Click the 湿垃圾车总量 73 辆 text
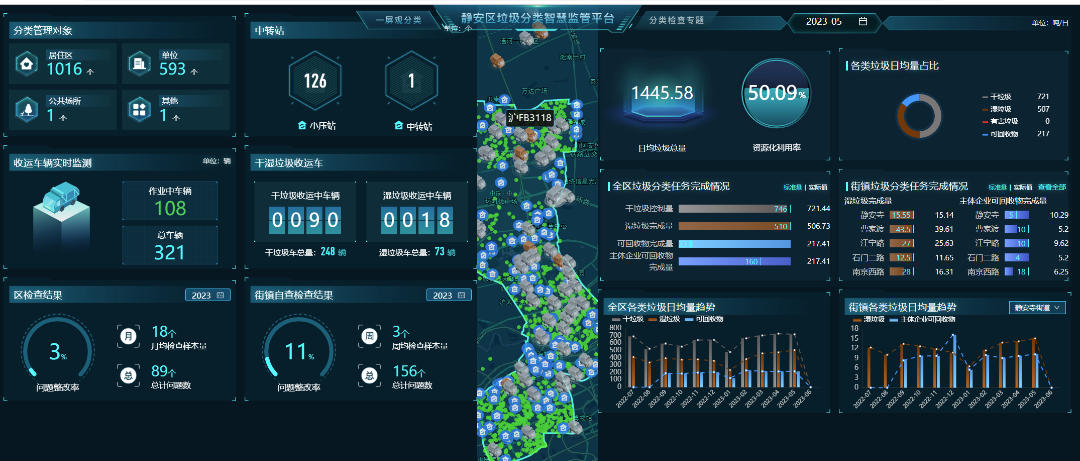 point(417,252)
